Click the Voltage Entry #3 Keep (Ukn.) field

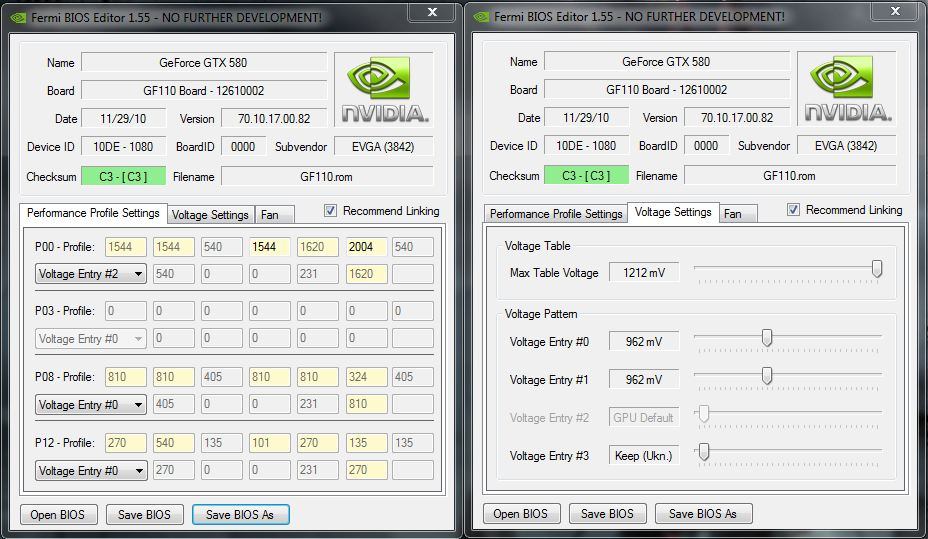(644, 456)
